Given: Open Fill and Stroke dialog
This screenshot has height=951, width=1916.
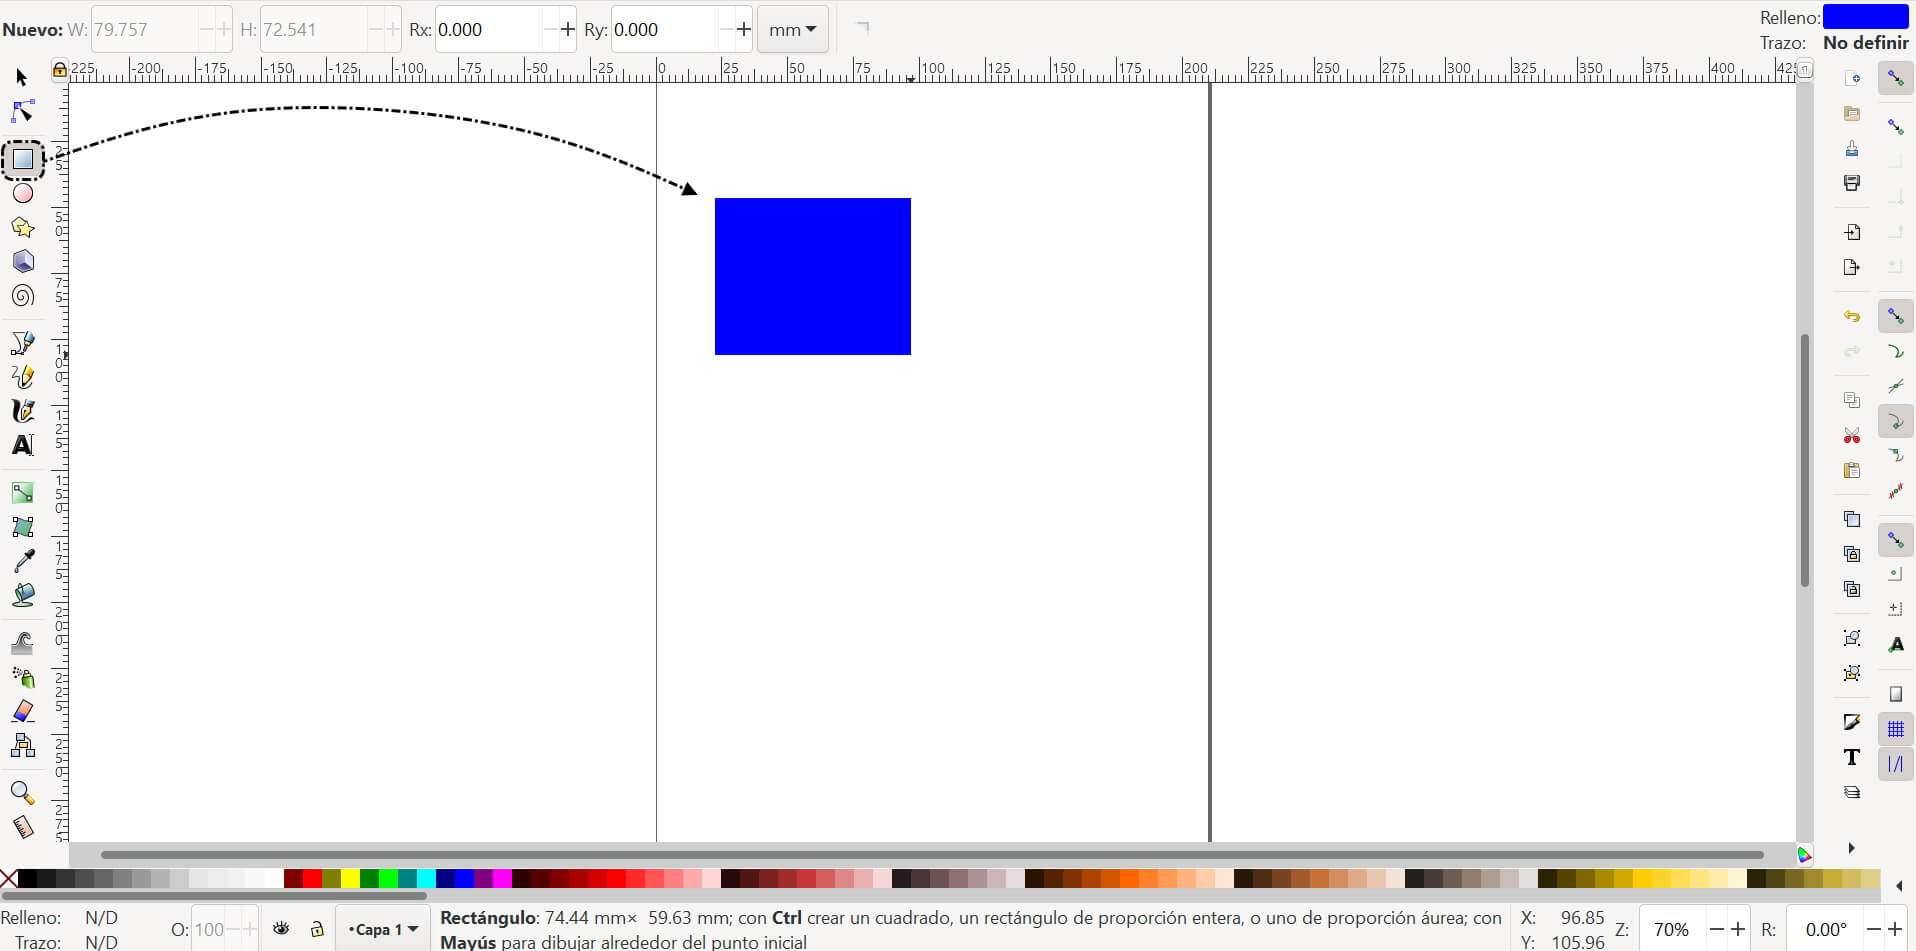Looking at the screenshot, I should pos(1851,722).
